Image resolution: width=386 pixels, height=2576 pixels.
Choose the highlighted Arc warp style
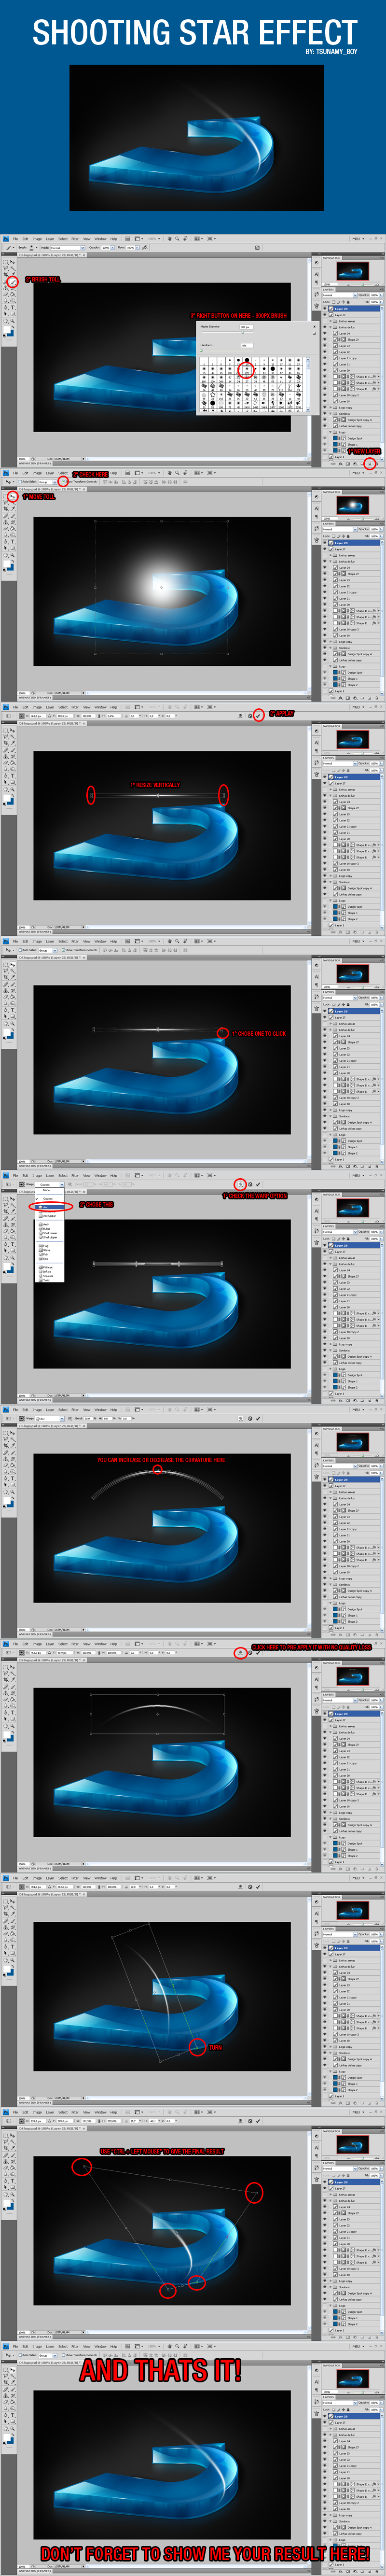[51, 1207]
